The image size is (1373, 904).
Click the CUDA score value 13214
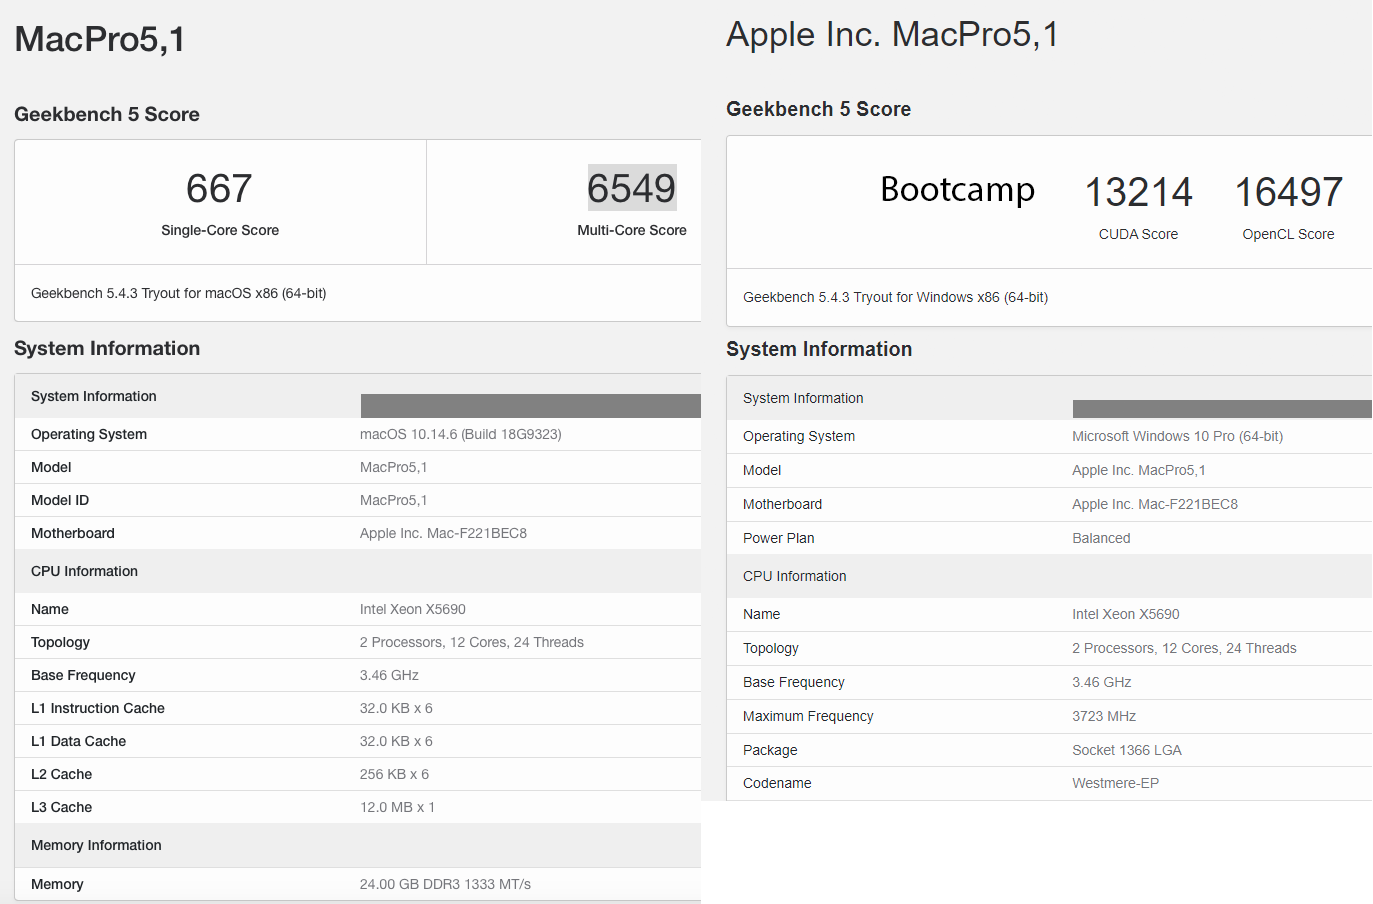(x=1139, y=192)
